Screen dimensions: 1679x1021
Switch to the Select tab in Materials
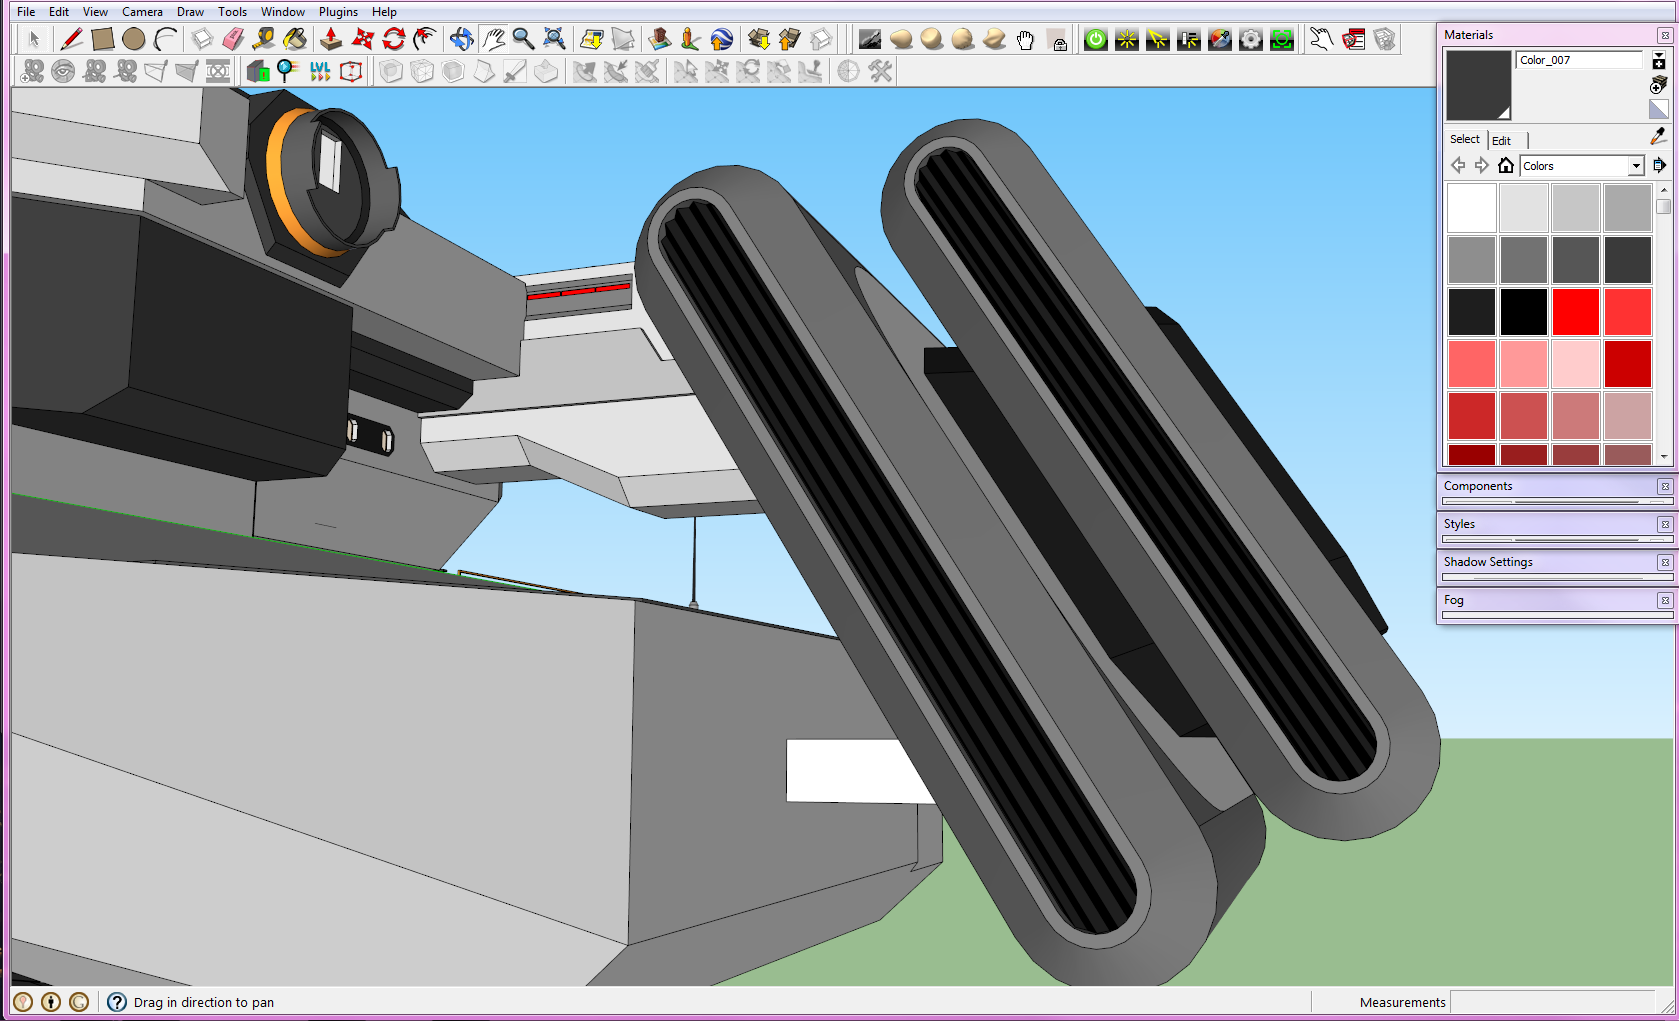point(1464,139)
